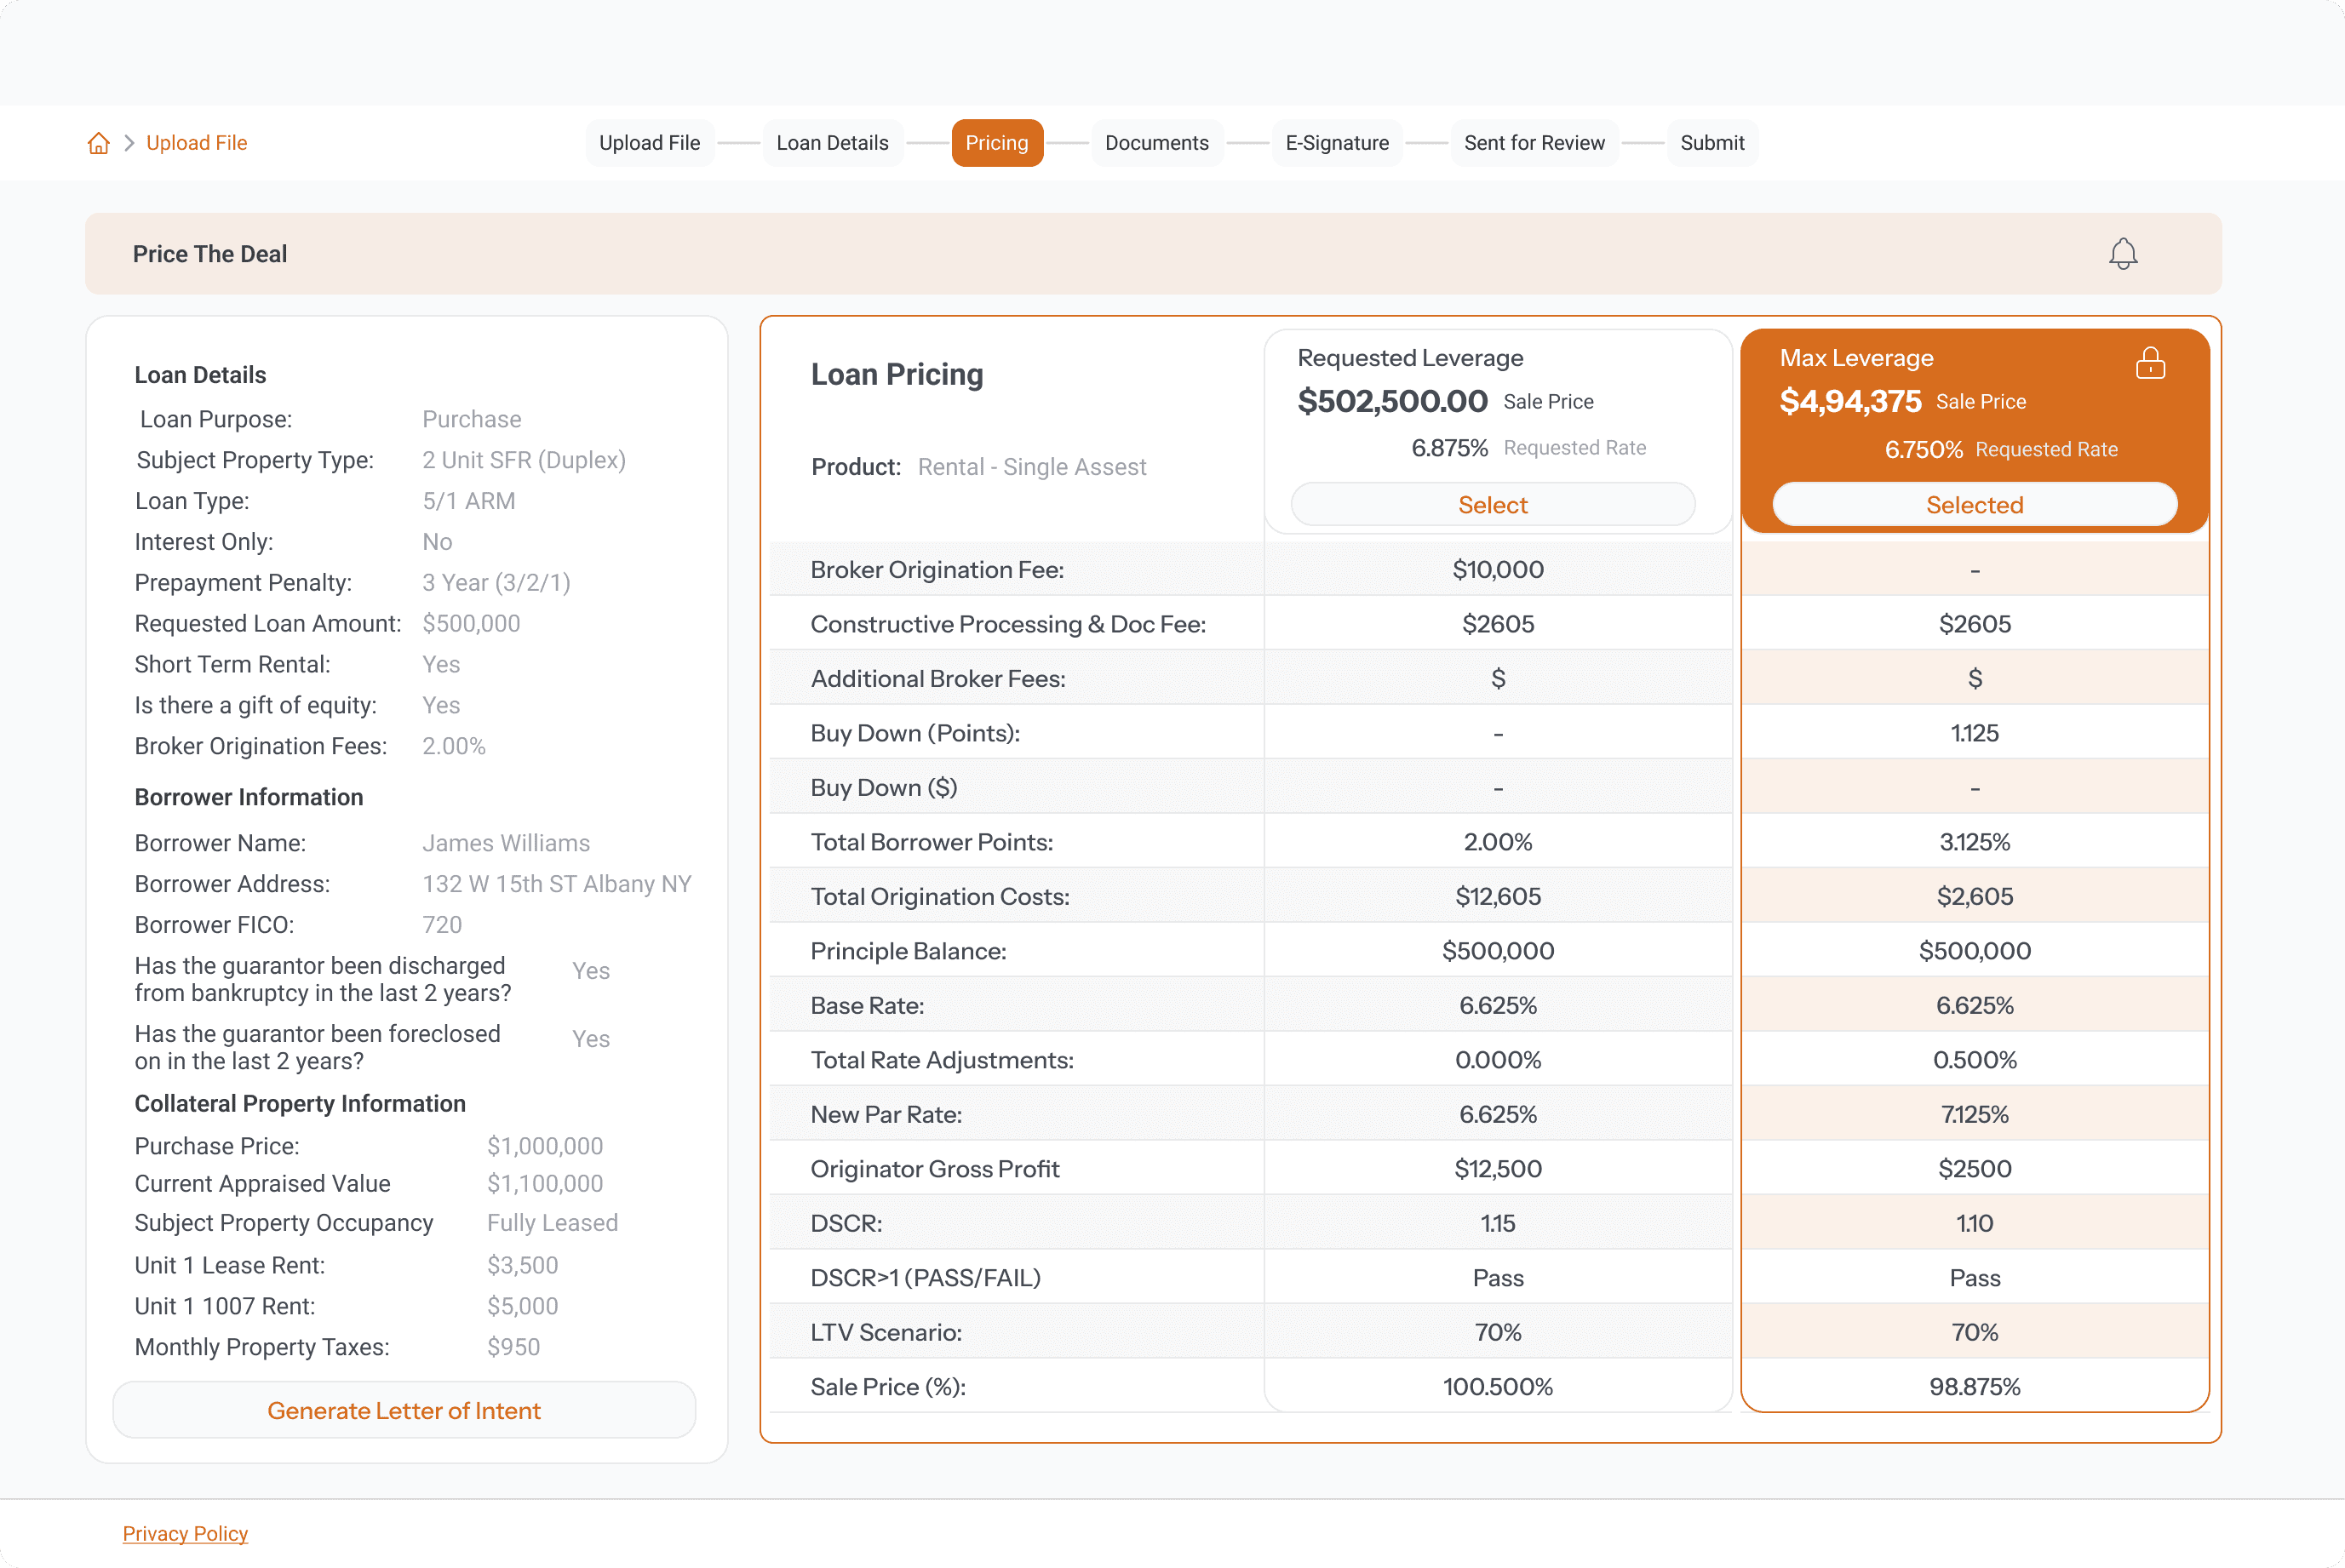The image size is (2345, 1568).
Task: Click the 3.125% Total Borrower Points value
Action: pyautogui.click(x=1974, y=842)
